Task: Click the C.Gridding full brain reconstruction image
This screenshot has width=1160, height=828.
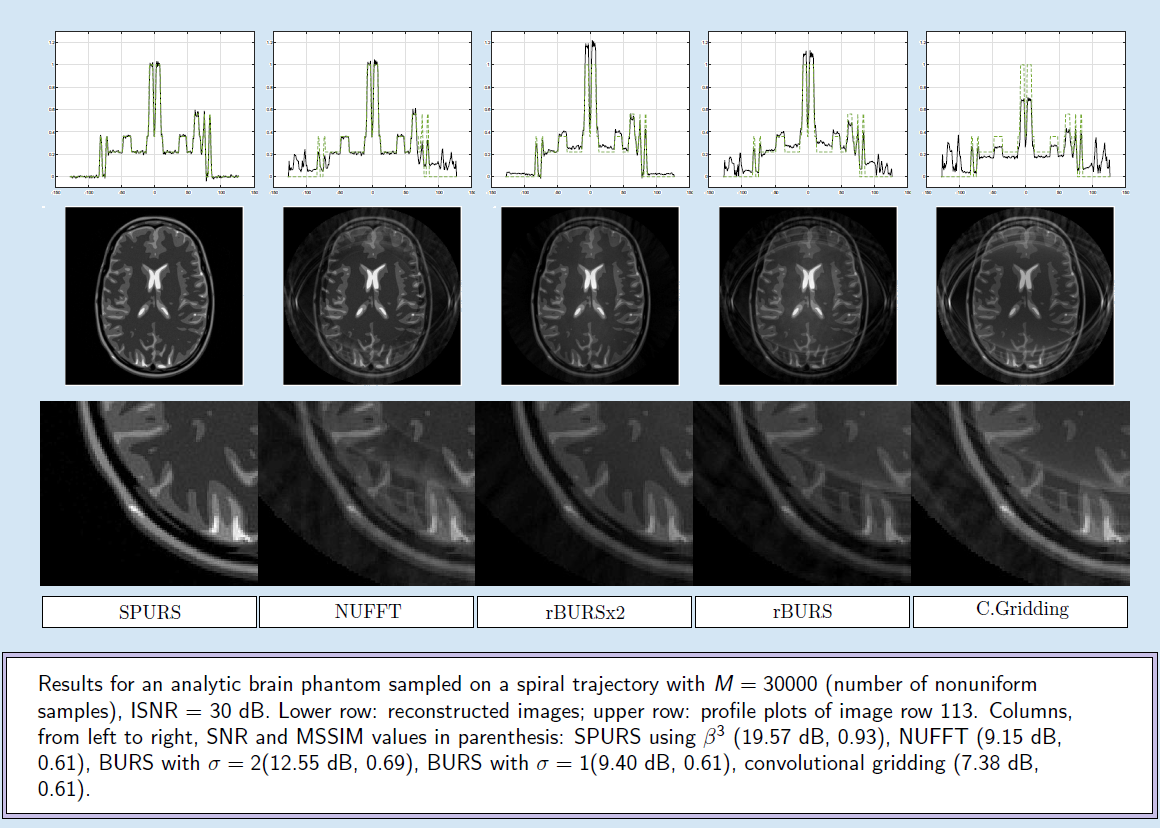Action: click(x=1024, y=296)
